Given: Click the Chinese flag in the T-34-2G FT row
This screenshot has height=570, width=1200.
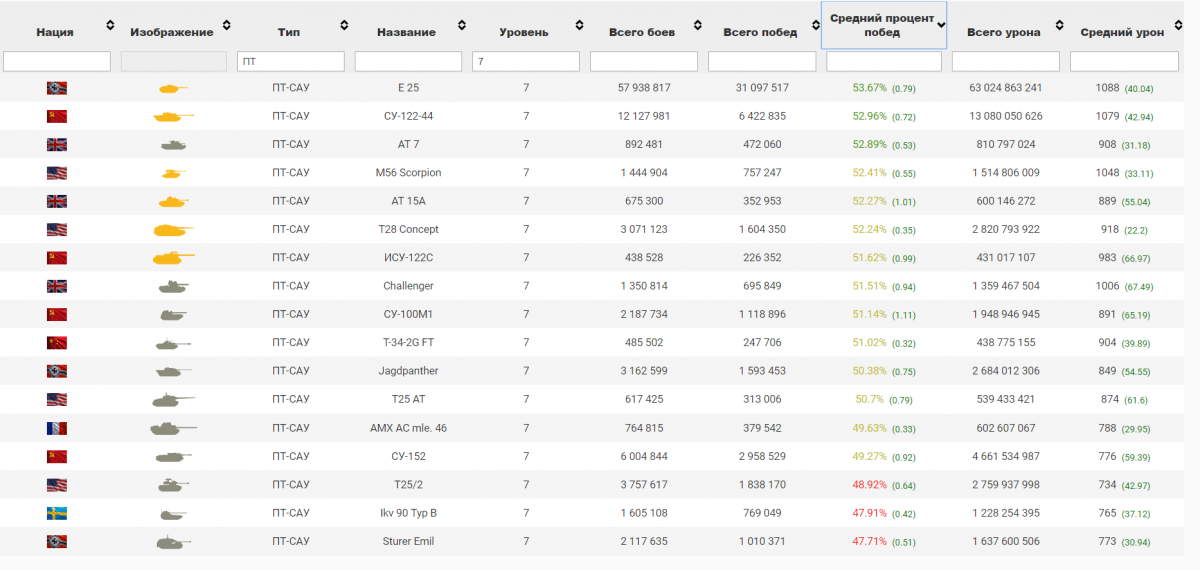Looking at the screenshot, I should (56, 343).
